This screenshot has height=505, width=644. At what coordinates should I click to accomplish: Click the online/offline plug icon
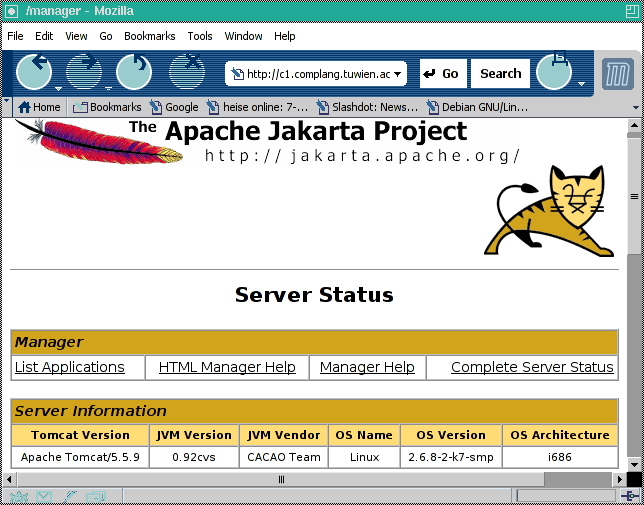click(630, 496)
